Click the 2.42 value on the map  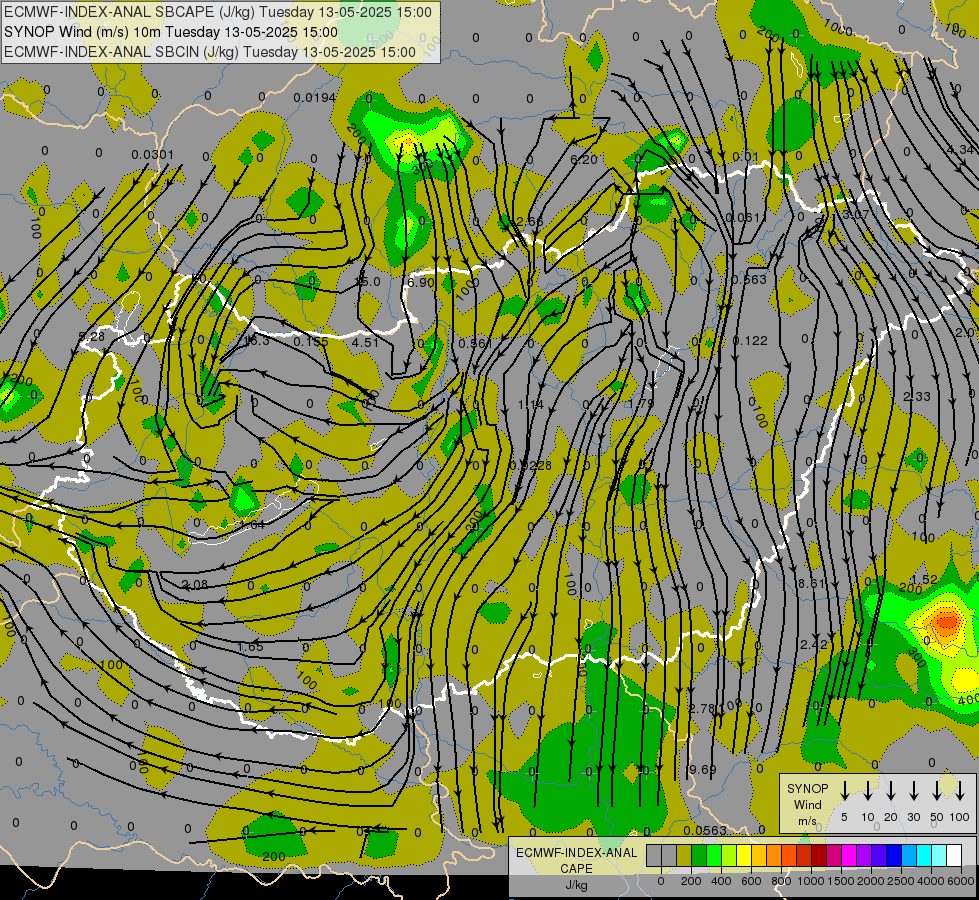[814, 644]
